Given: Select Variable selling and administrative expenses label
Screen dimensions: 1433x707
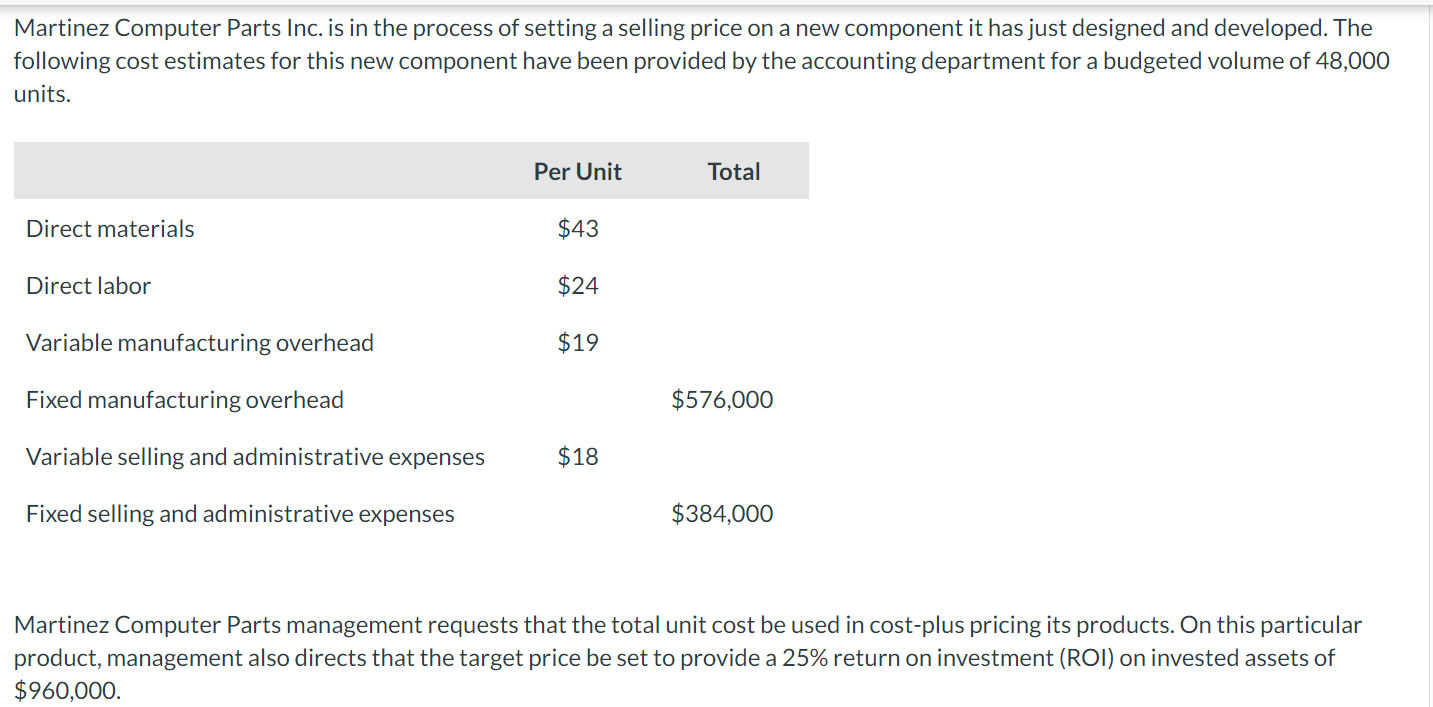Looking at the screenshot, I should pos(255,457).
